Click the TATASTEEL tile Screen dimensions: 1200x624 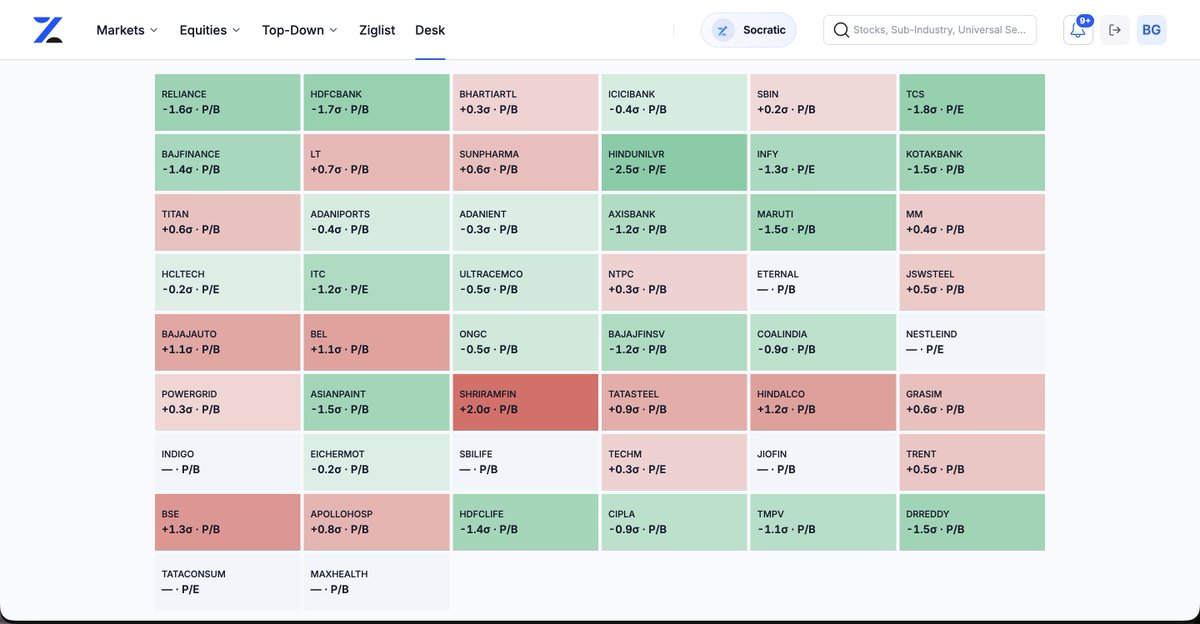tap(674, 402)
